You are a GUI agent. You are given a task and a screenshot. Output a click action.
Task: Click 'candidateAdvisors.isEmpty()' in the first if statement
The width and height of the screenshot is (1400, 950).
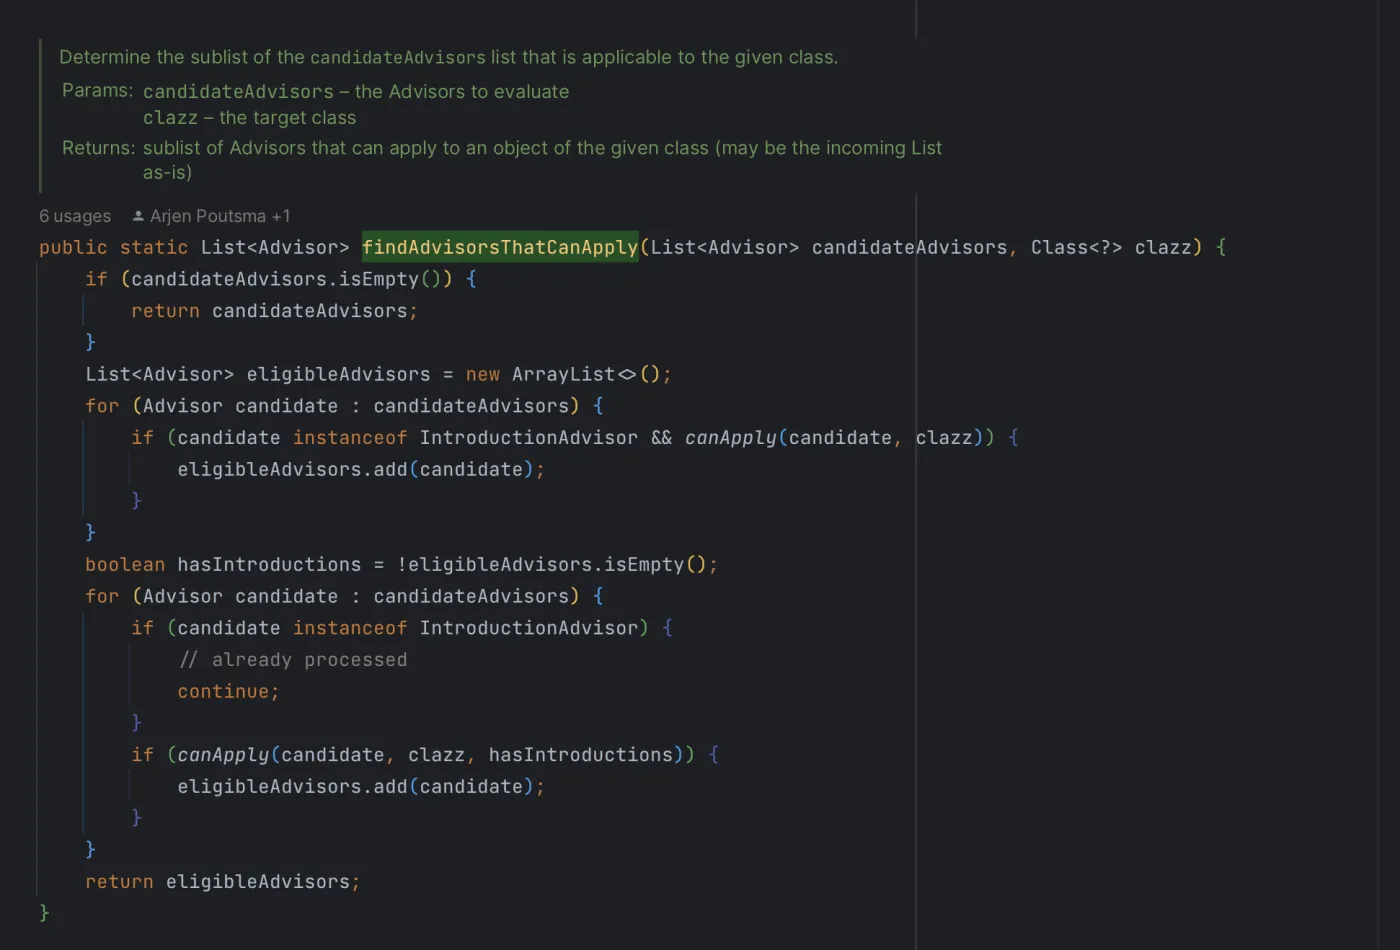tap(287, 279)
